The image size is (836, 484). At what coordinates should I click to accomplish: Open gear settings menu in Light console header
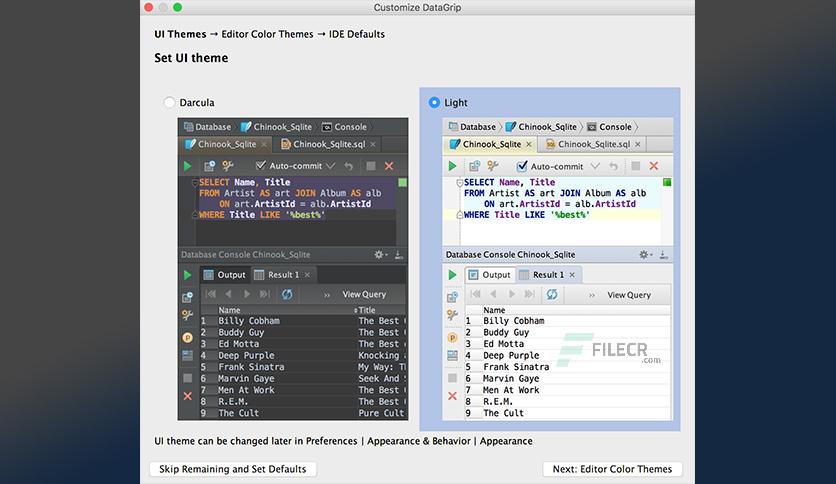[645, 255]
